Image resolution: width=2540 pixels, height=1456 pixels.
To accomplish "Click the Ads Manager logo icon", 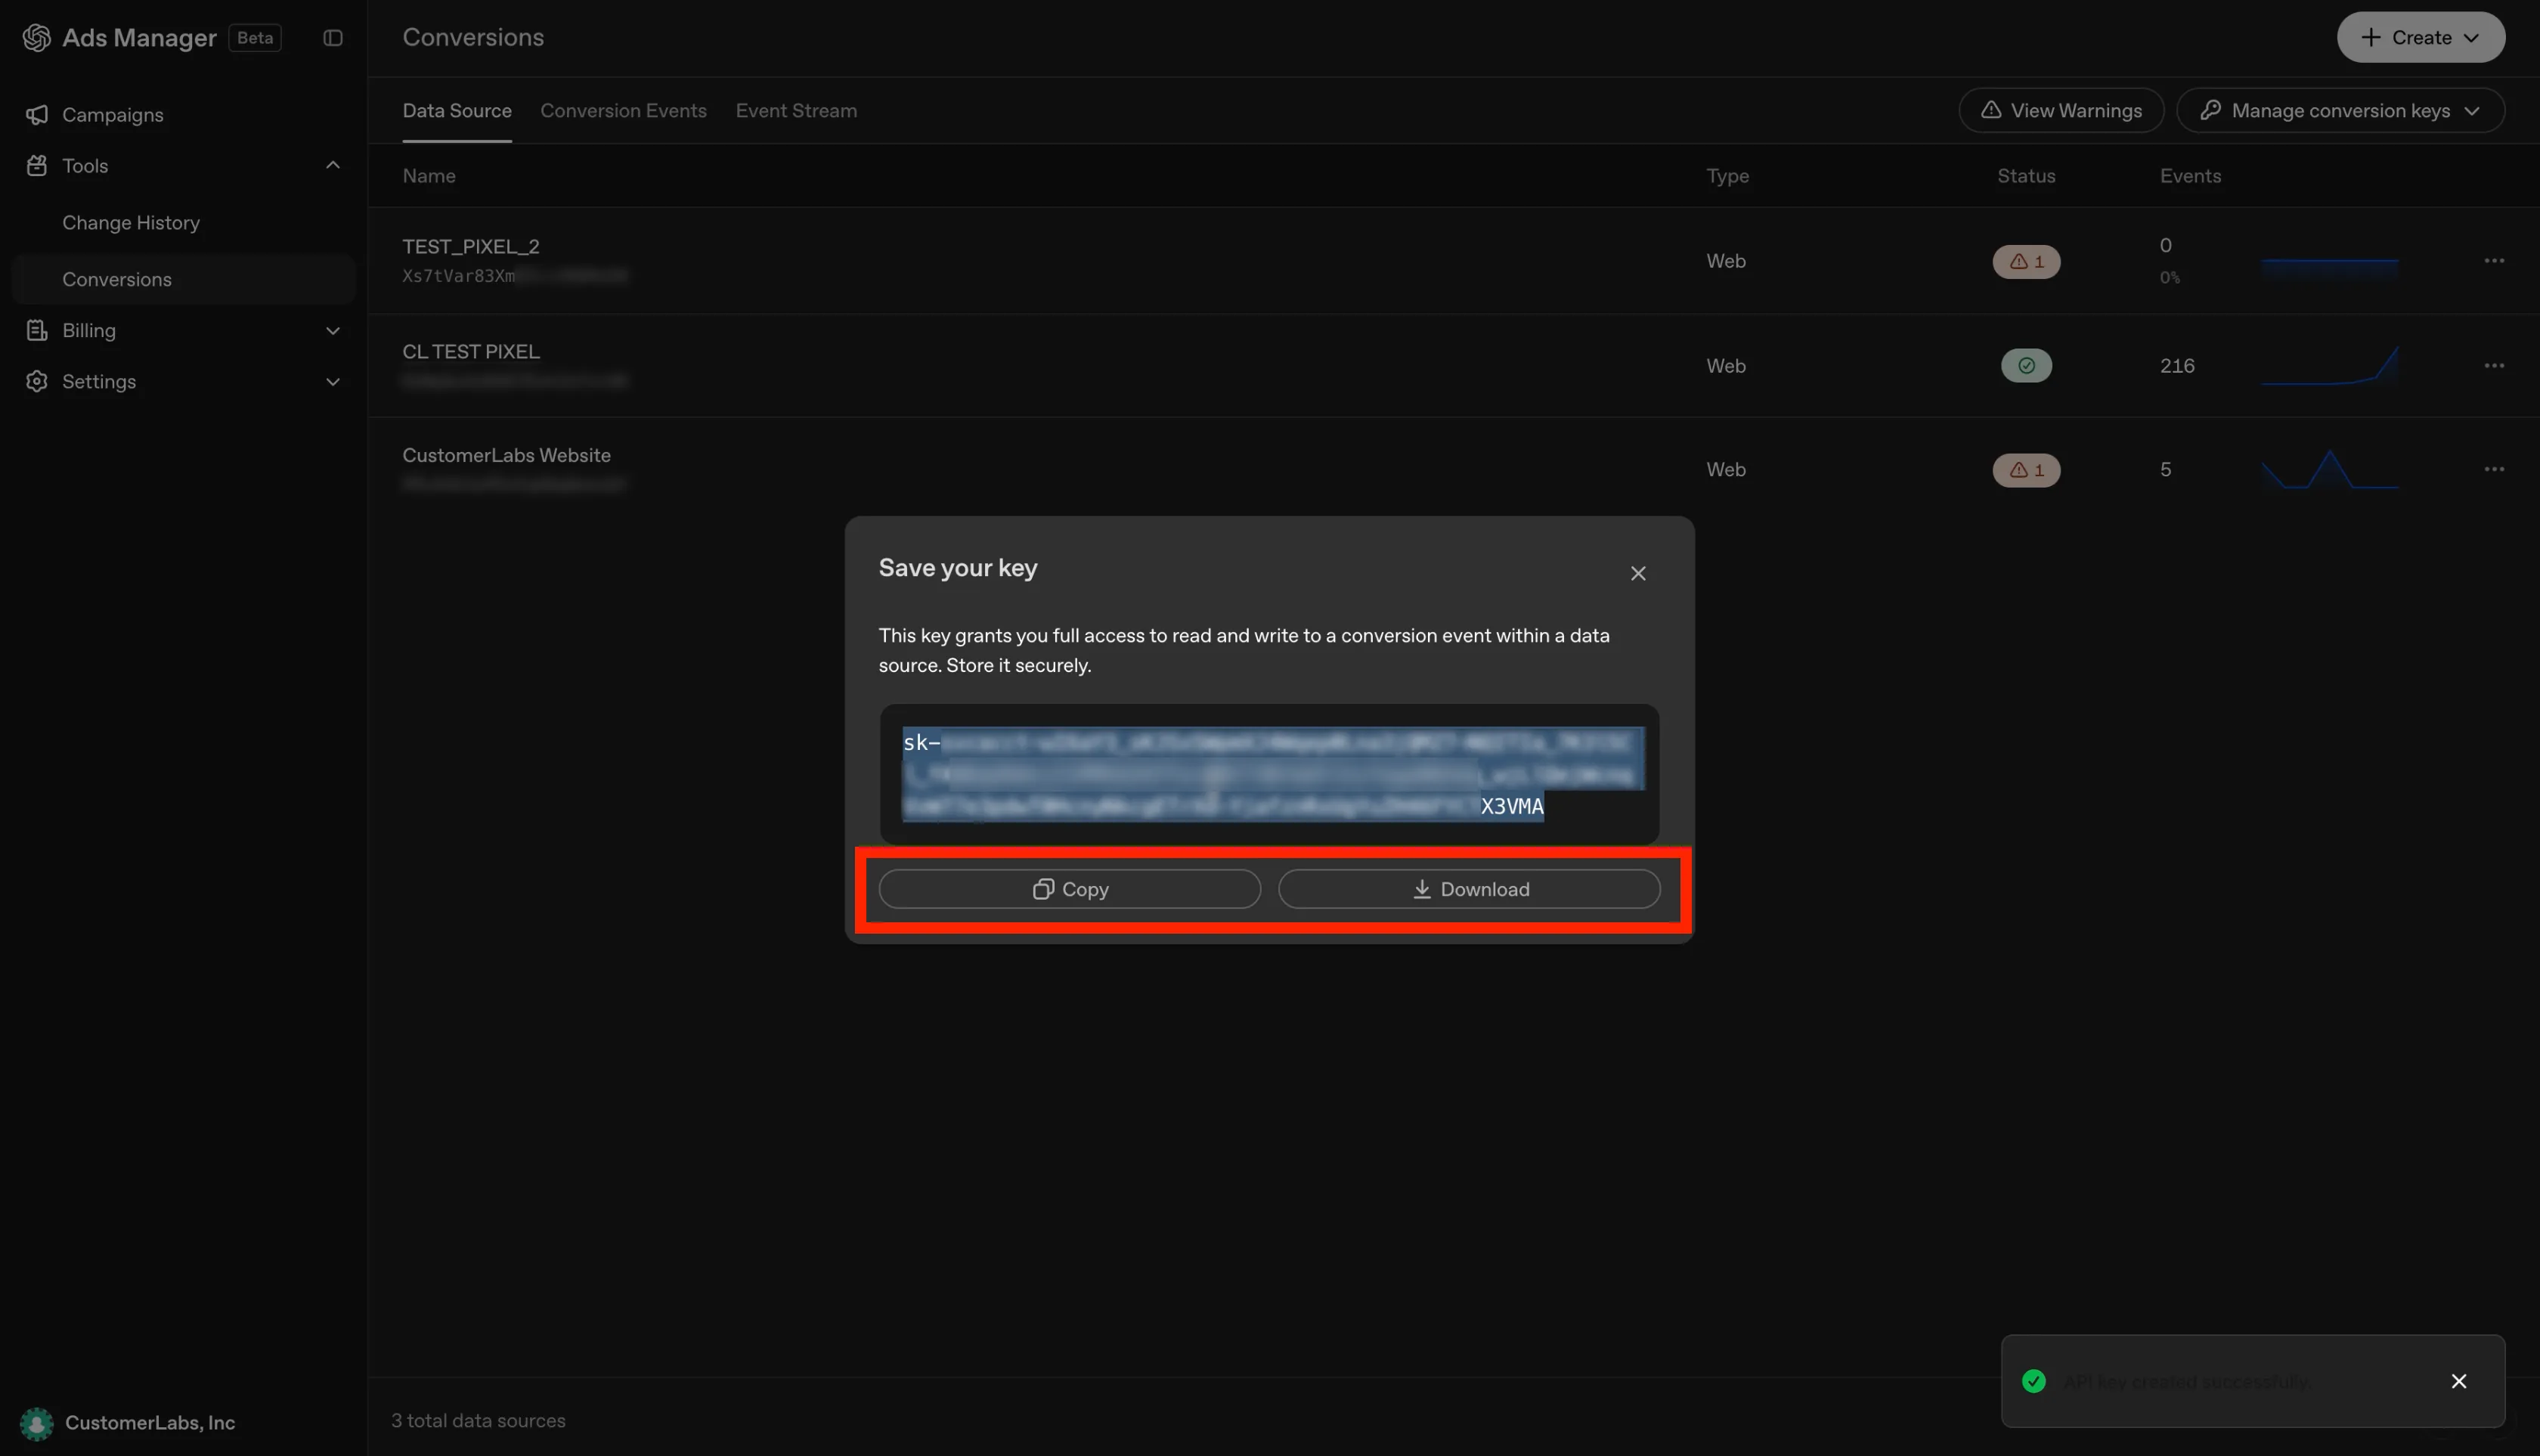I will (37, 37).
